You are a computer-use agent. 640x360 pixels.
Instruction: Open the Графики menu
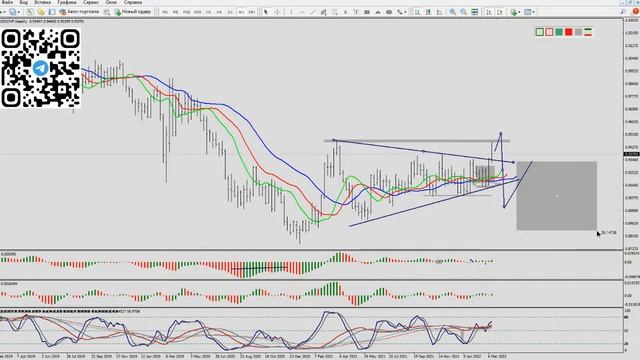coord(67,2)
